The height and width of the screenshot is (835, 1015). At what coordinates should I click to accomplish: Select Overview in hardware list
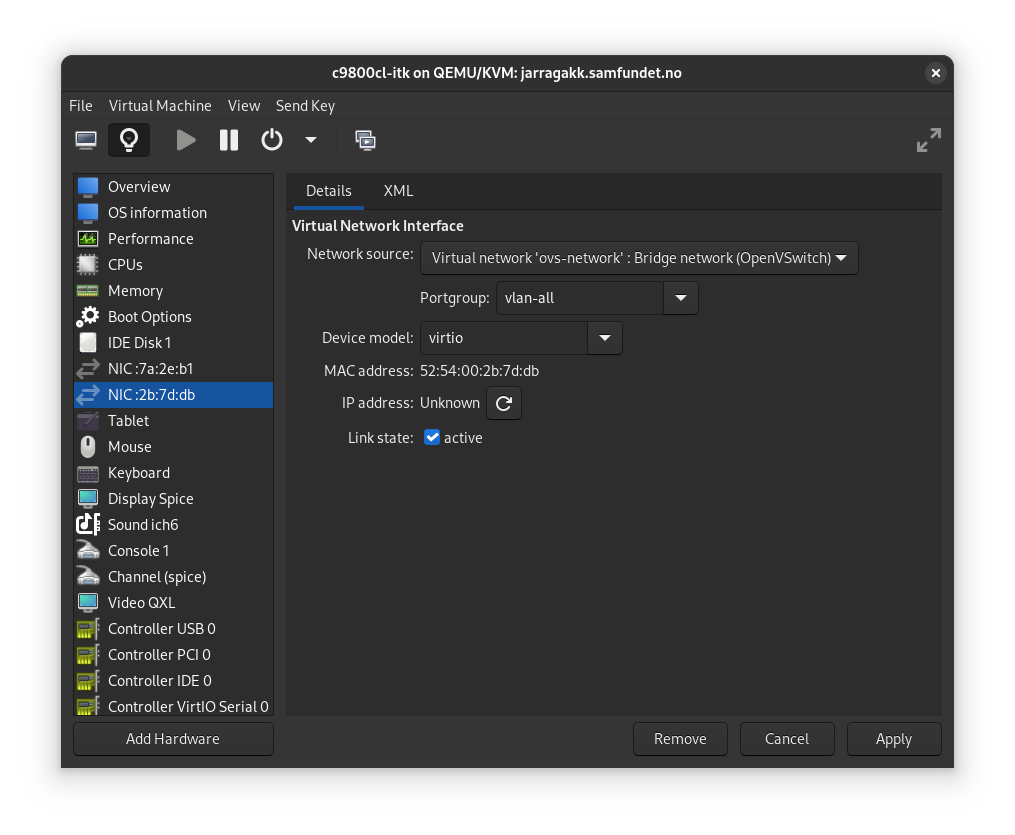point(173,187)
